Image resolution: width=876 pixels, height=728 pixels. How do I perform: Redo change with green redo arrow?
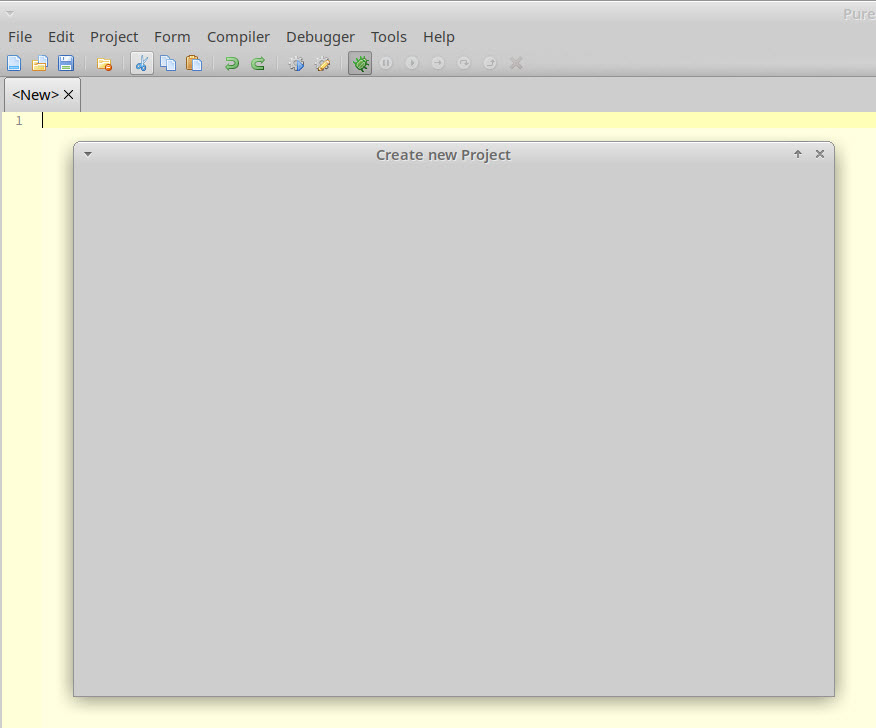click(258, 63)
